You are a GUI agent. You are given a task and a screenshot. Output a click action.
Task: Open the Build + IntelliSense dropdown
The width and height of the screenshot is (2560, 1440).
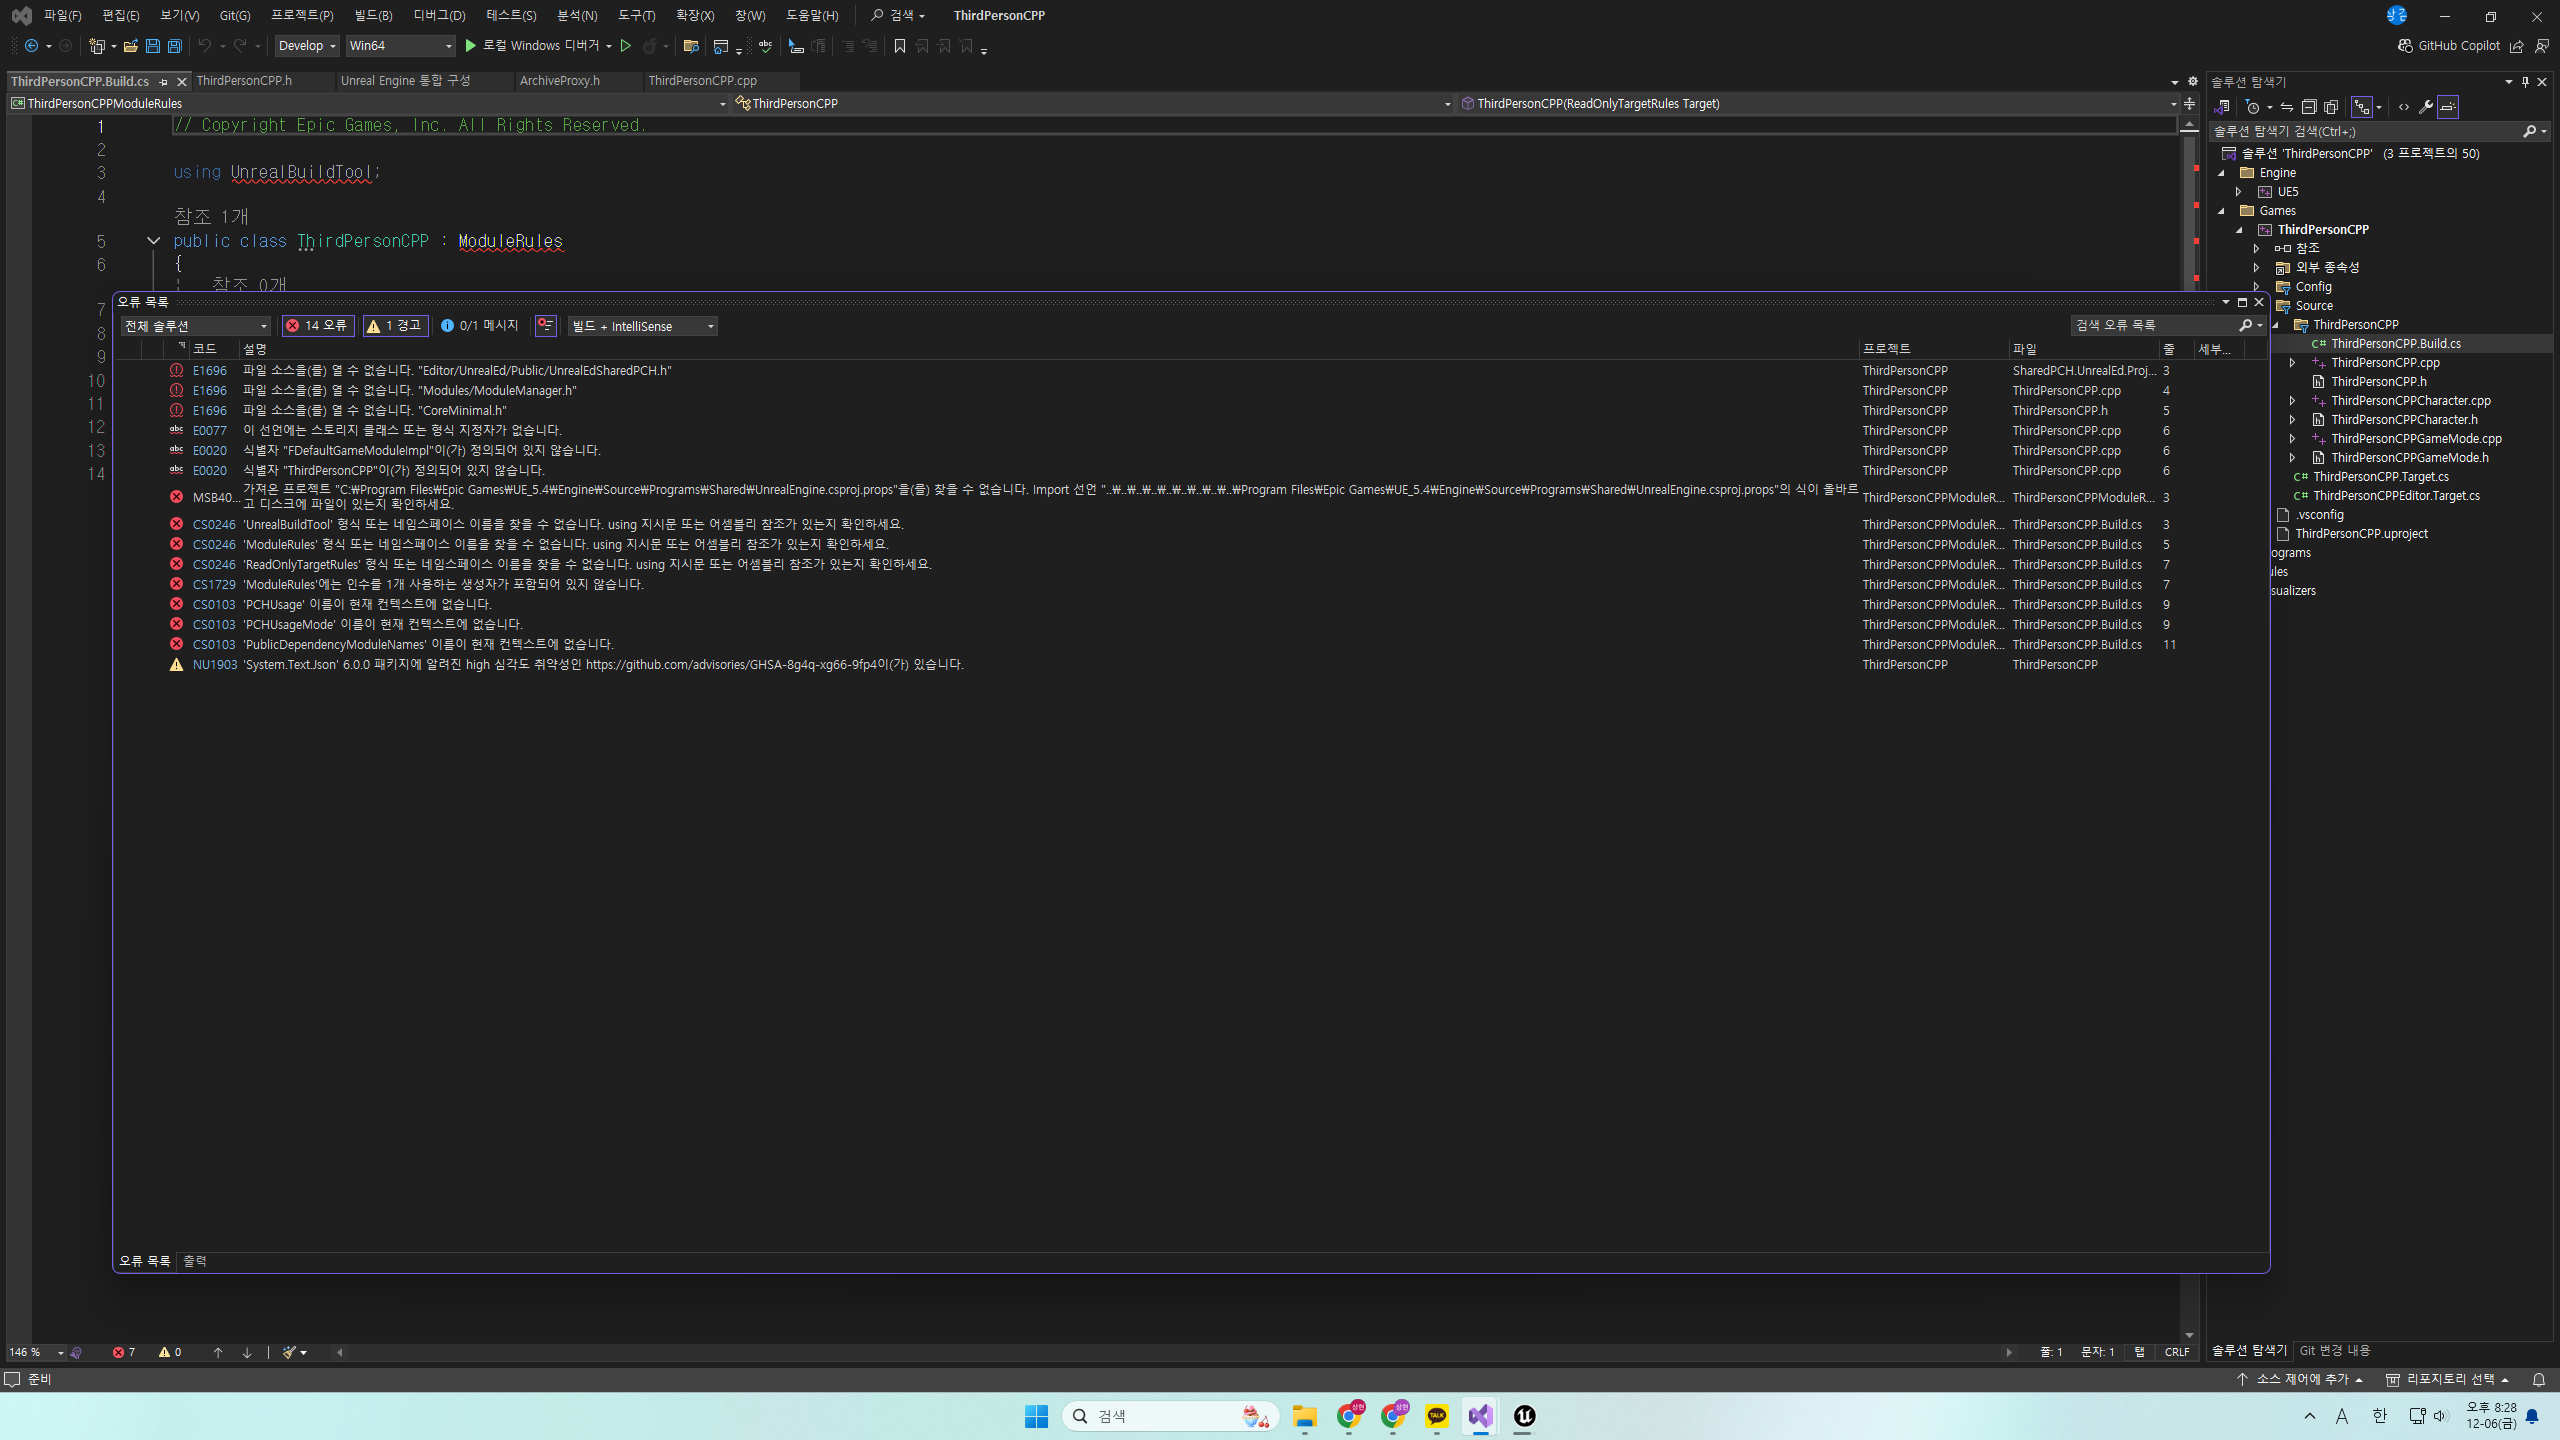643,326
